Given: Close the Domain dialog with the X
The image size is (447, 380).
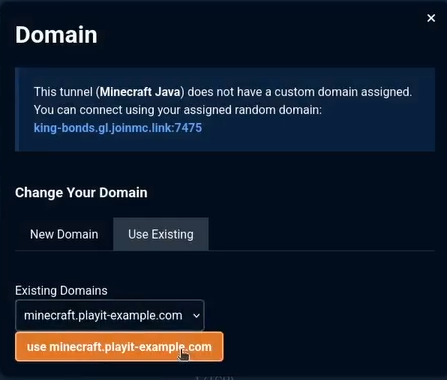Looking at the screenshot, I should (x=431, y=18).
